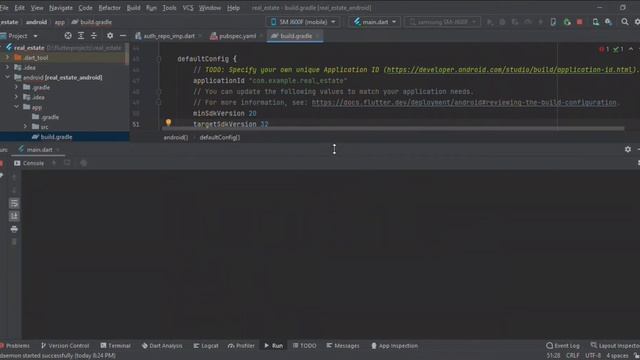The image size is (640, 360).
Task: Open the File menu
Action: point(4,8)
